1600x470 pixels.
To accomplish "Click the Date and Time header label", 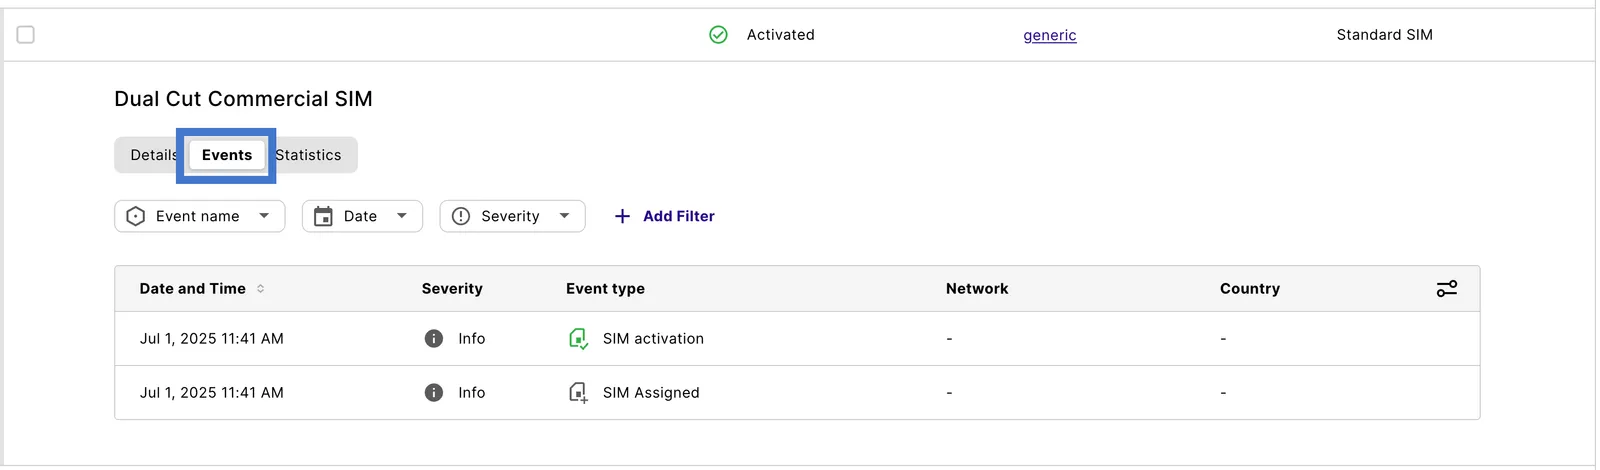I will tap(192, 288).
